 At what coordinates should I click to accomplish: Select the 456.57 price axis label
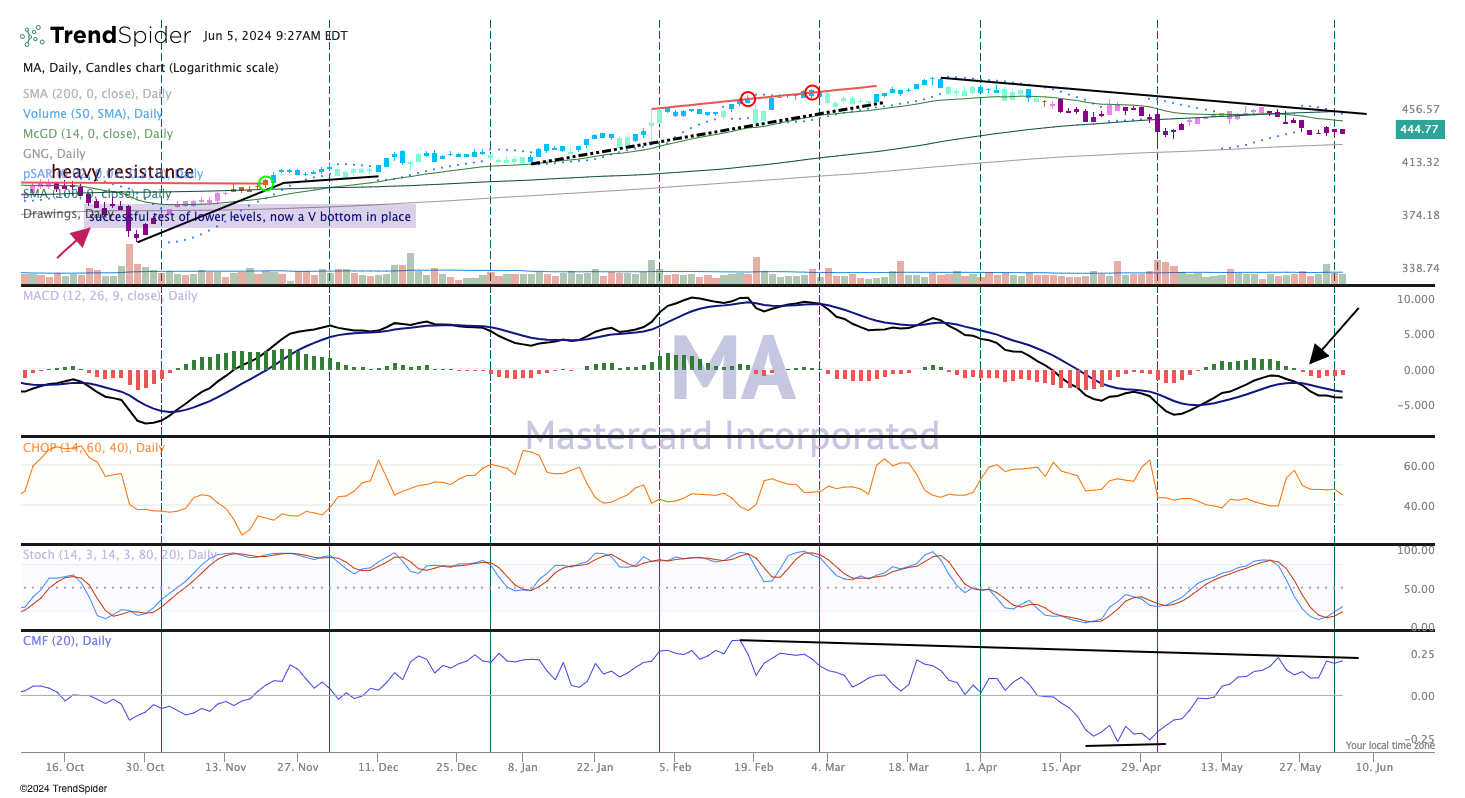coord(1421,109)
